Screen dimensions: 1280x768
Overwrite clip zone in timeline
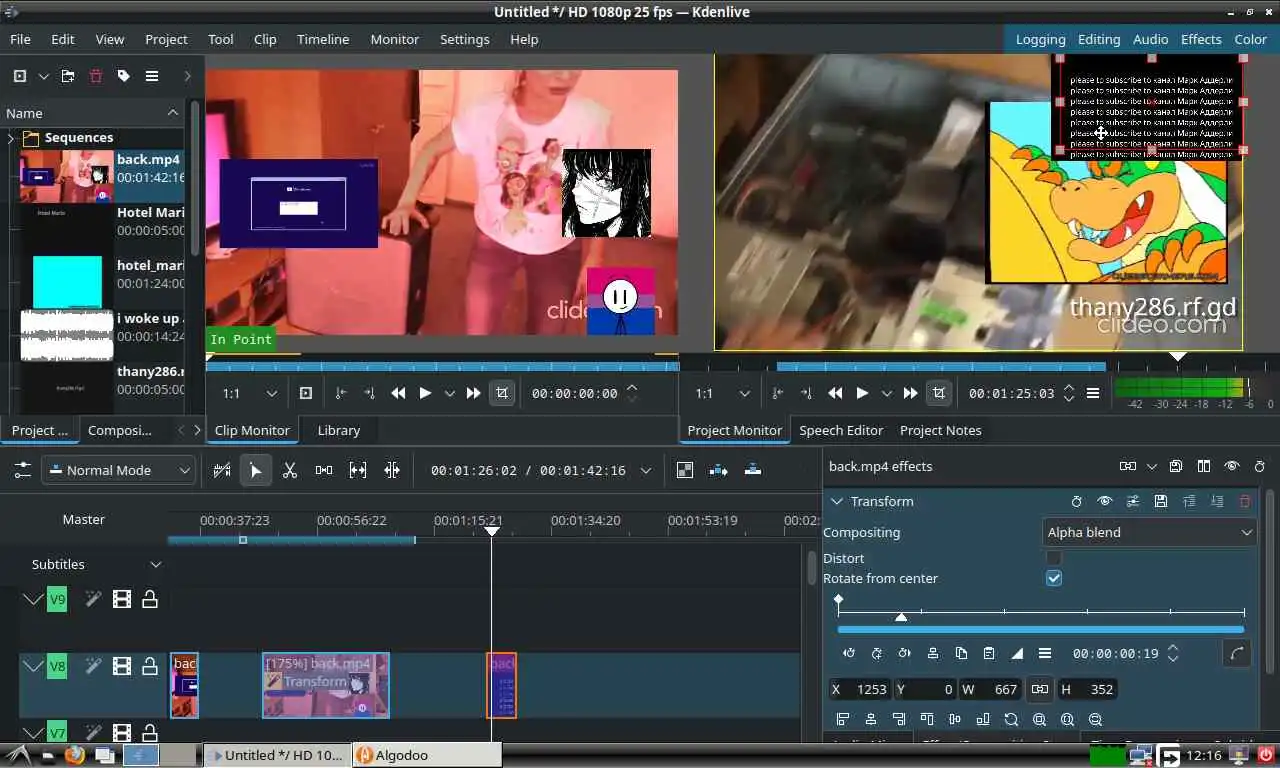click(753, 470)
